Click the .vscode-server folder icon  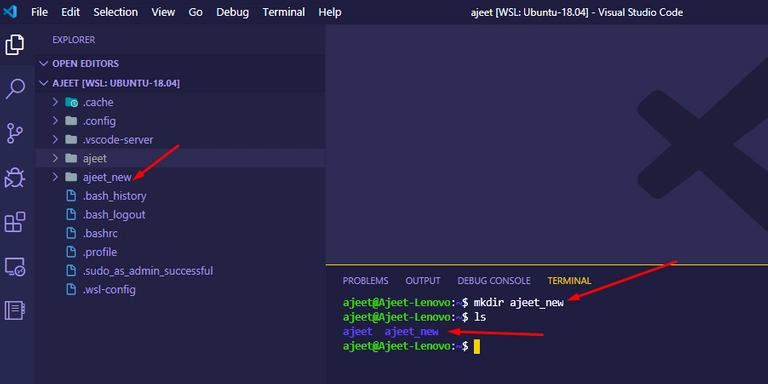[72, 140]
